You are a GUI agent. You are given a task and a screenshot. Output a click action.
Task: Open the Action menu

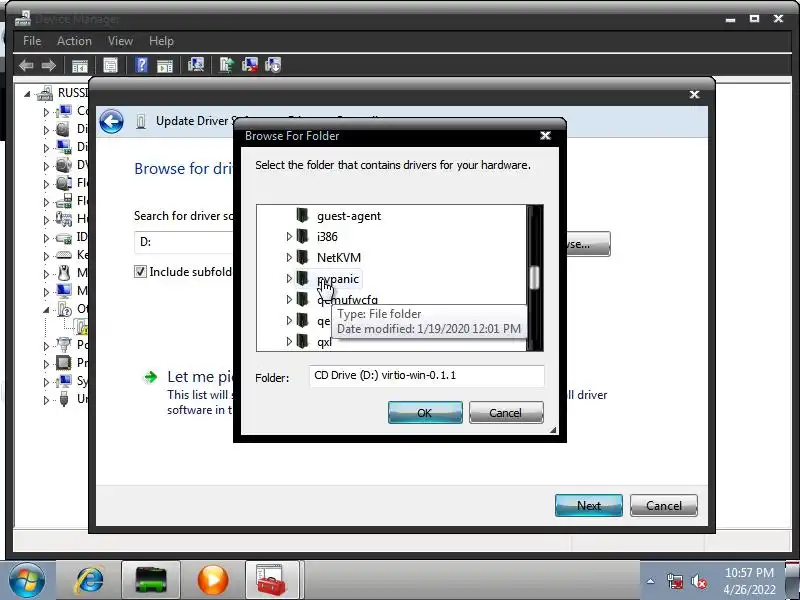click(x=74, y=41)
